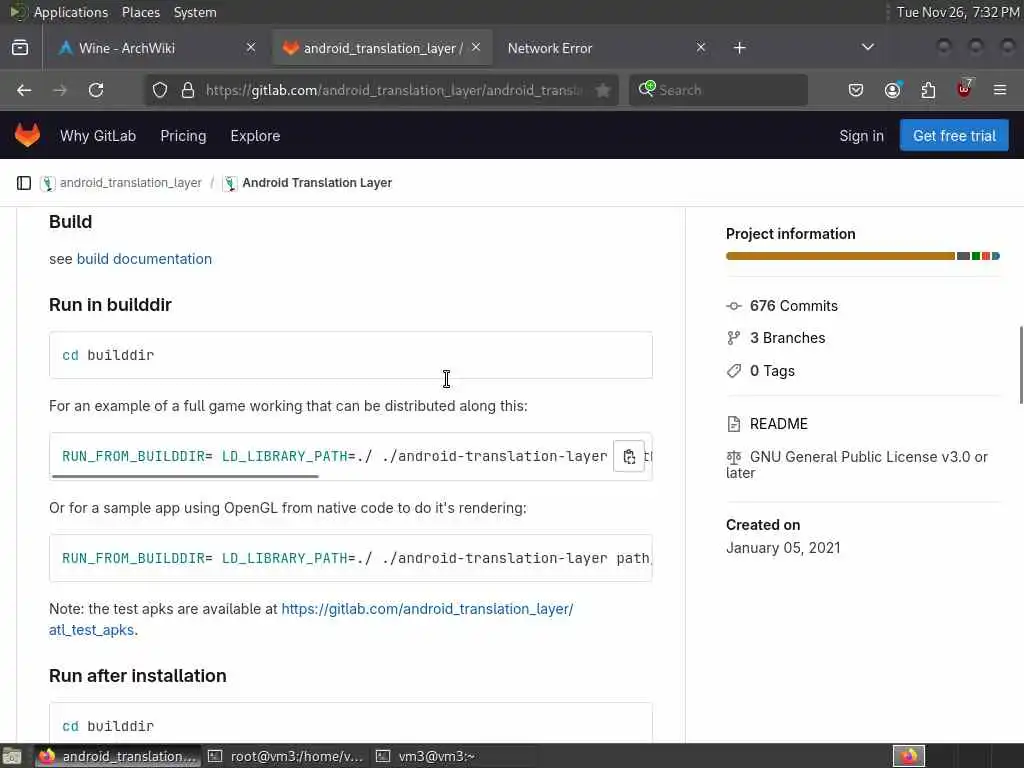The image size is (1024, 768).
Task: Switch to the Wine - ArchWiki tab
Action: 152,48
